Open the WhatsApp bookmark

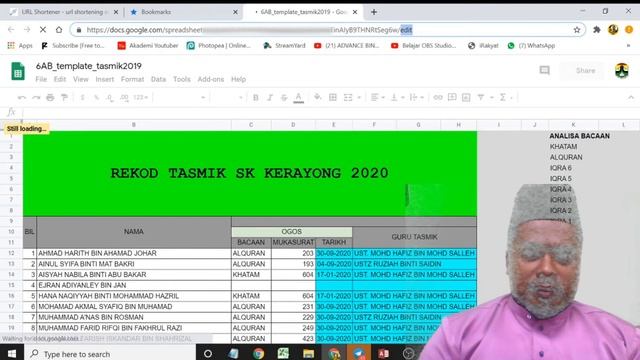click(x=531, y=46)
